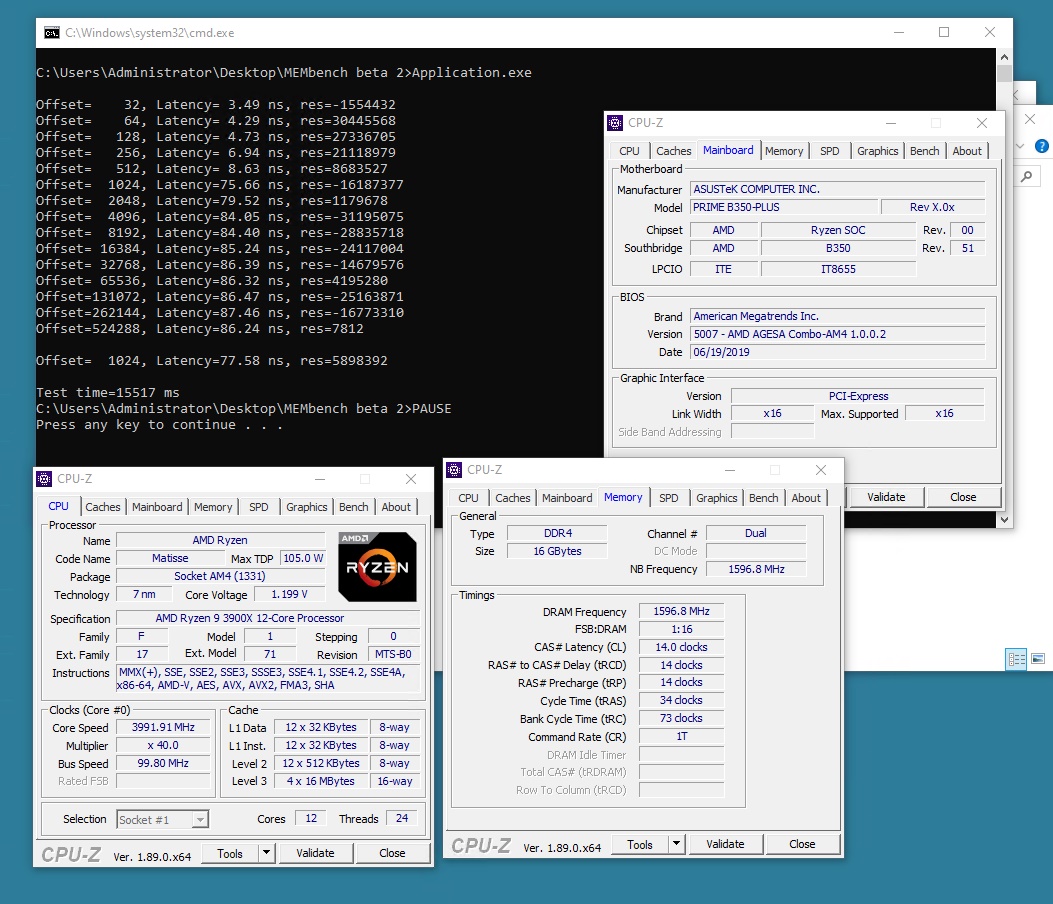Image resolution: width=1053 pixels, height=904 pixels.
Task: Open Caches tab in Mainboard CPU-Z window
Action: point(674,151)
